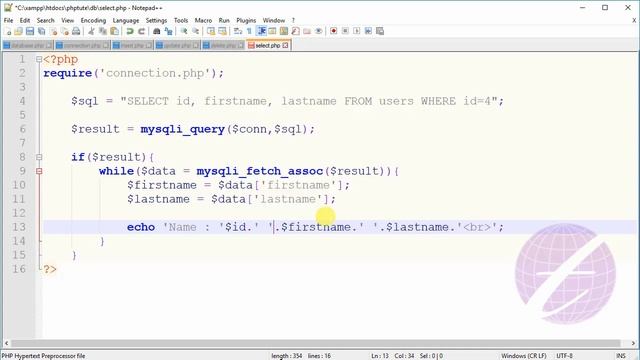Close the select.php tab with its red X
640x360 pixels.
coord(285,45)
